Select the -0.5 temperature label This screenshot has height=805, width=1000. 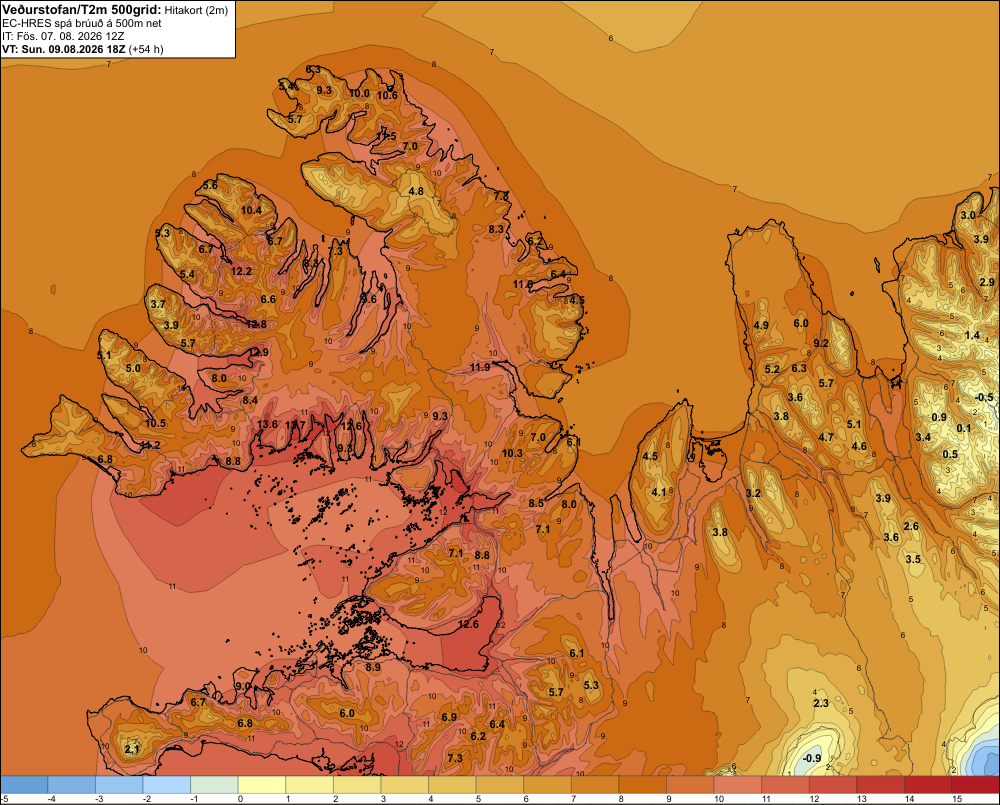coord(984,397)
